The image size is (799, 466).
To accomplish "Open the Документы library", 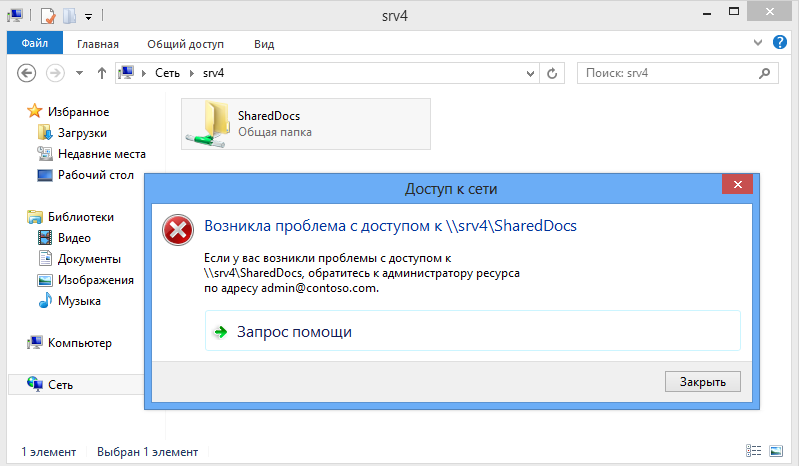I will (x=89, y=259).
